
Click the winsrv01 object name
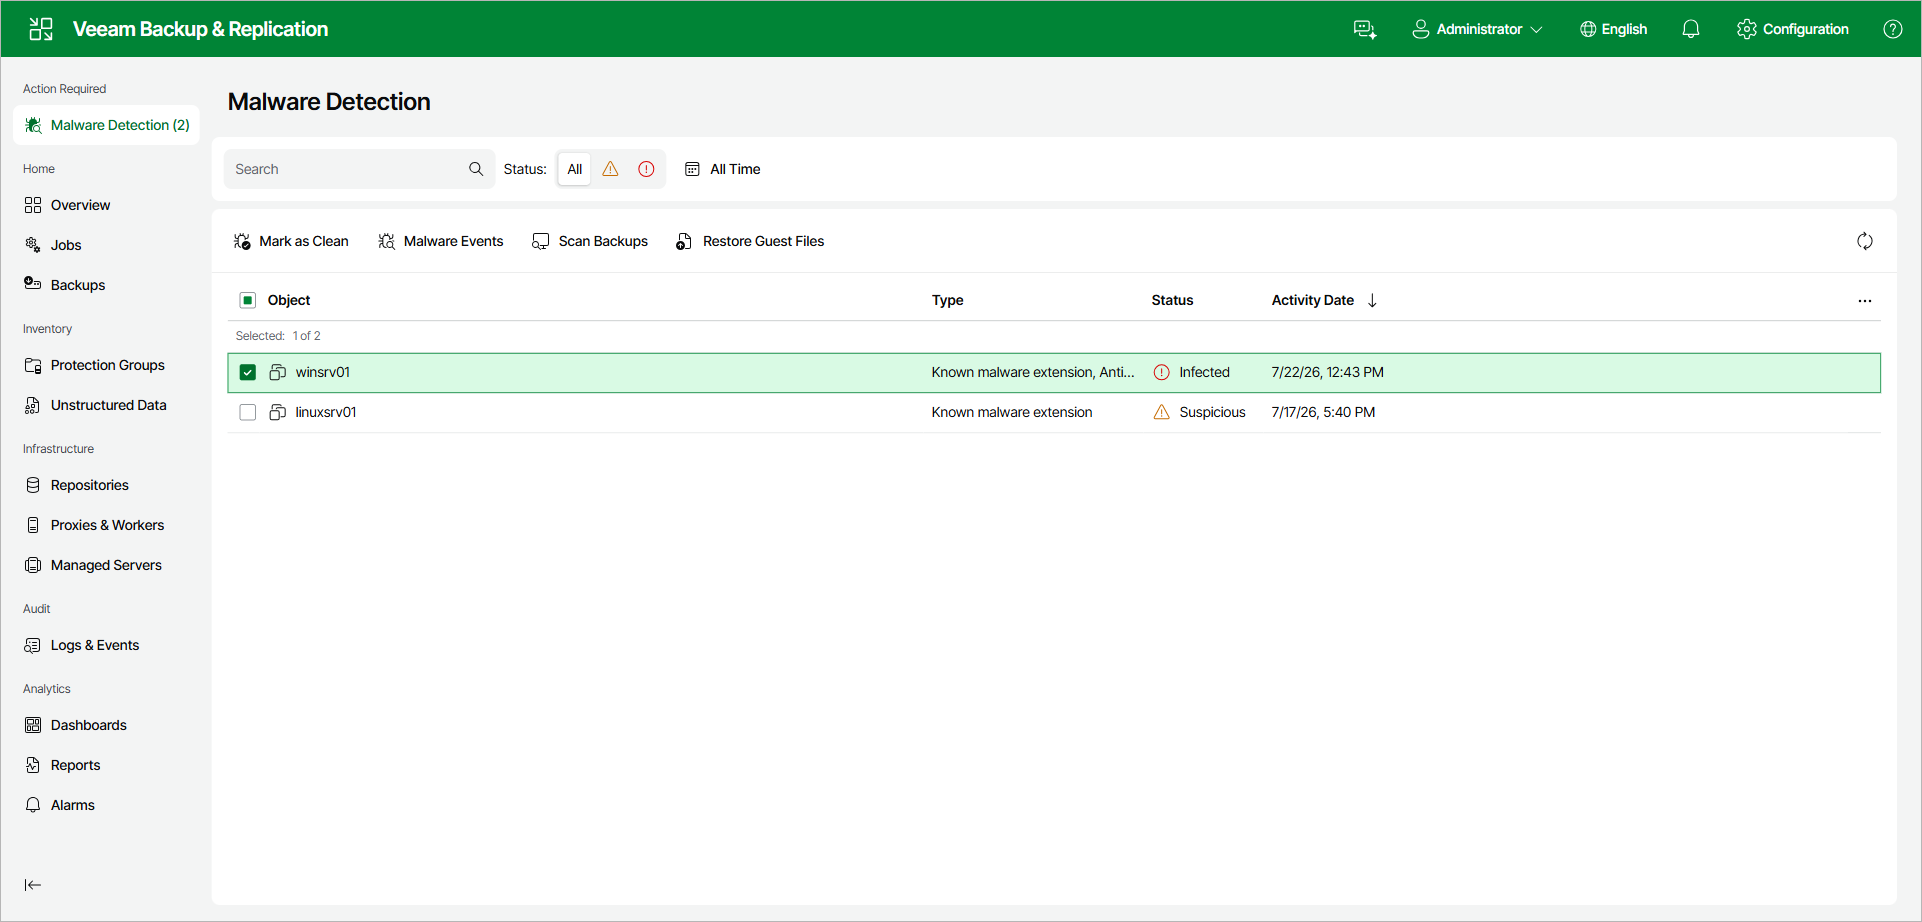(323, 372)
